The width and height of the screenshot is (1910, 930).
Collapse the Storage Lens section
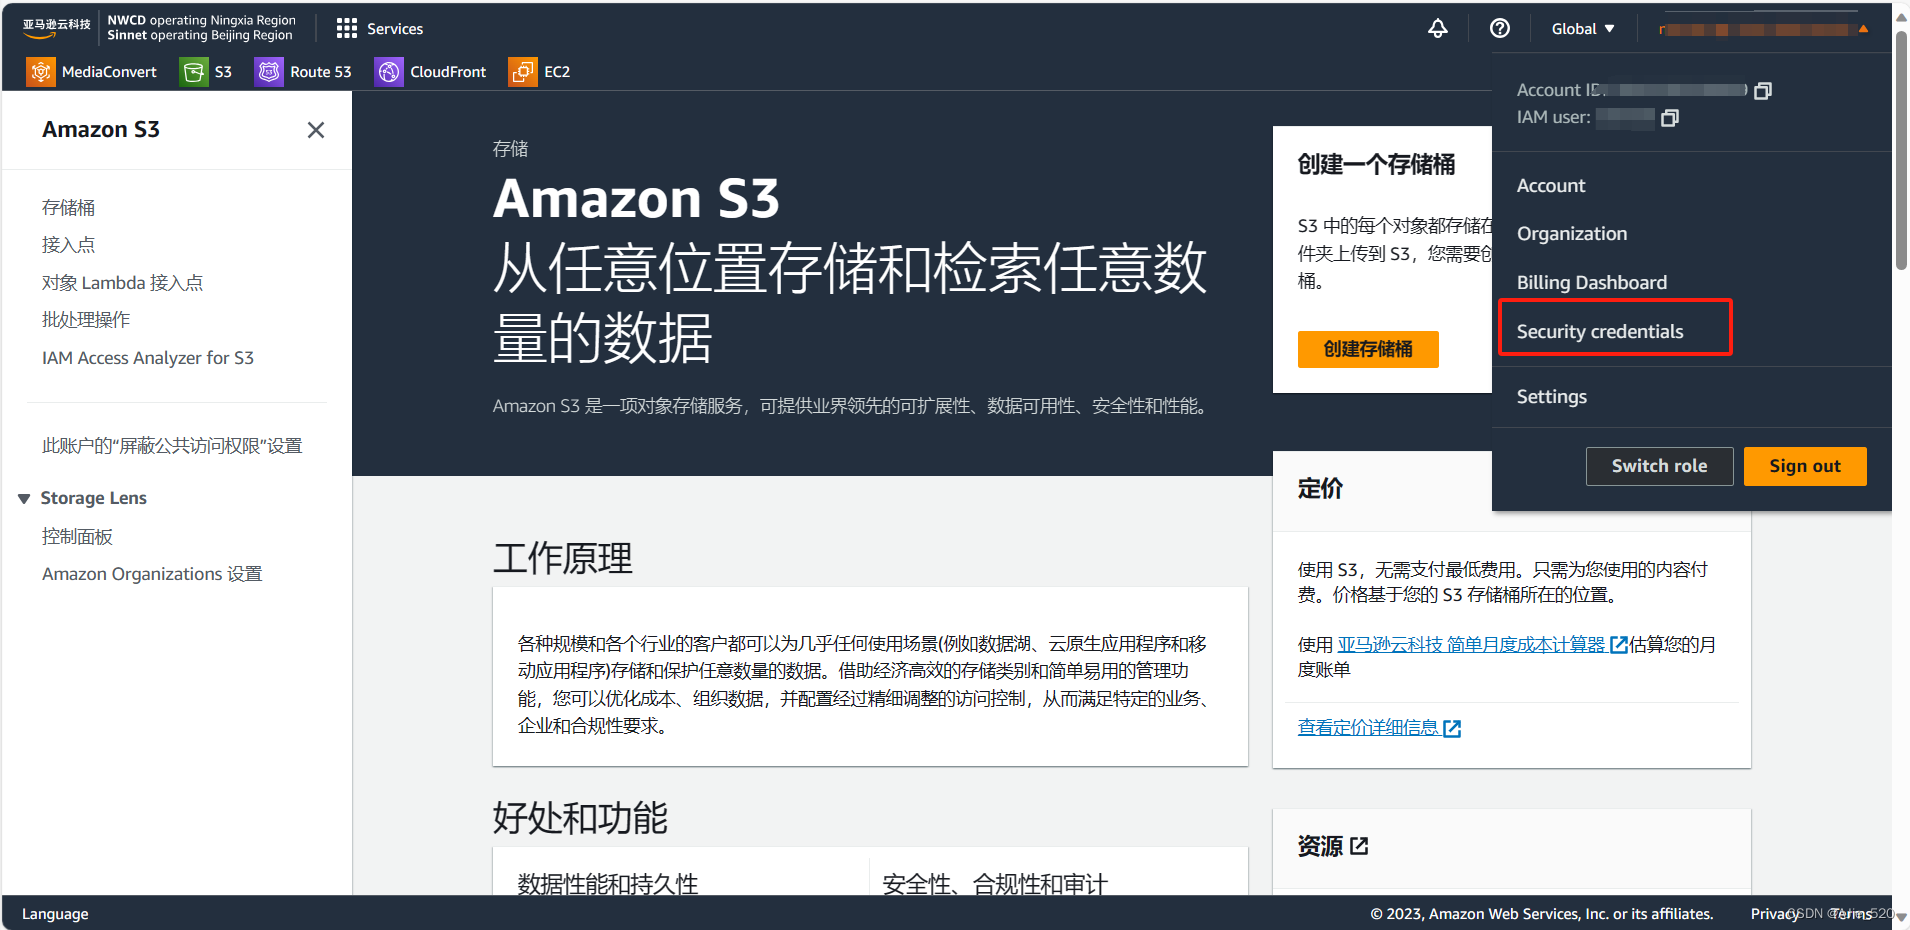23,497
